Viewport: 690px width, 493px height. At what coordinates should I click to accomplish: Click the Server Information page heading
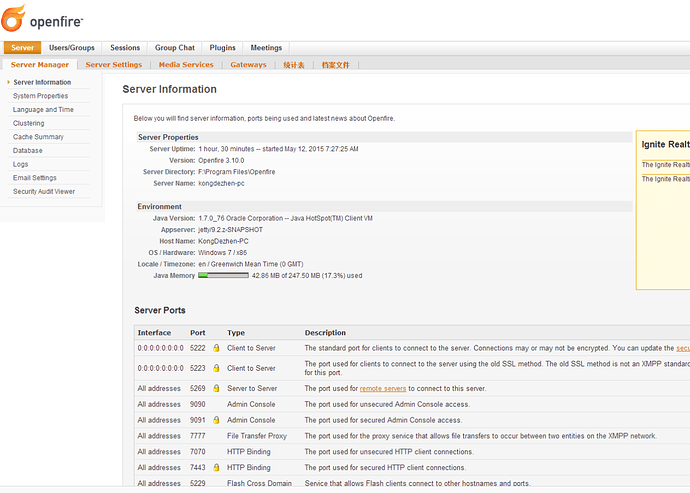(x=169, y=89)
